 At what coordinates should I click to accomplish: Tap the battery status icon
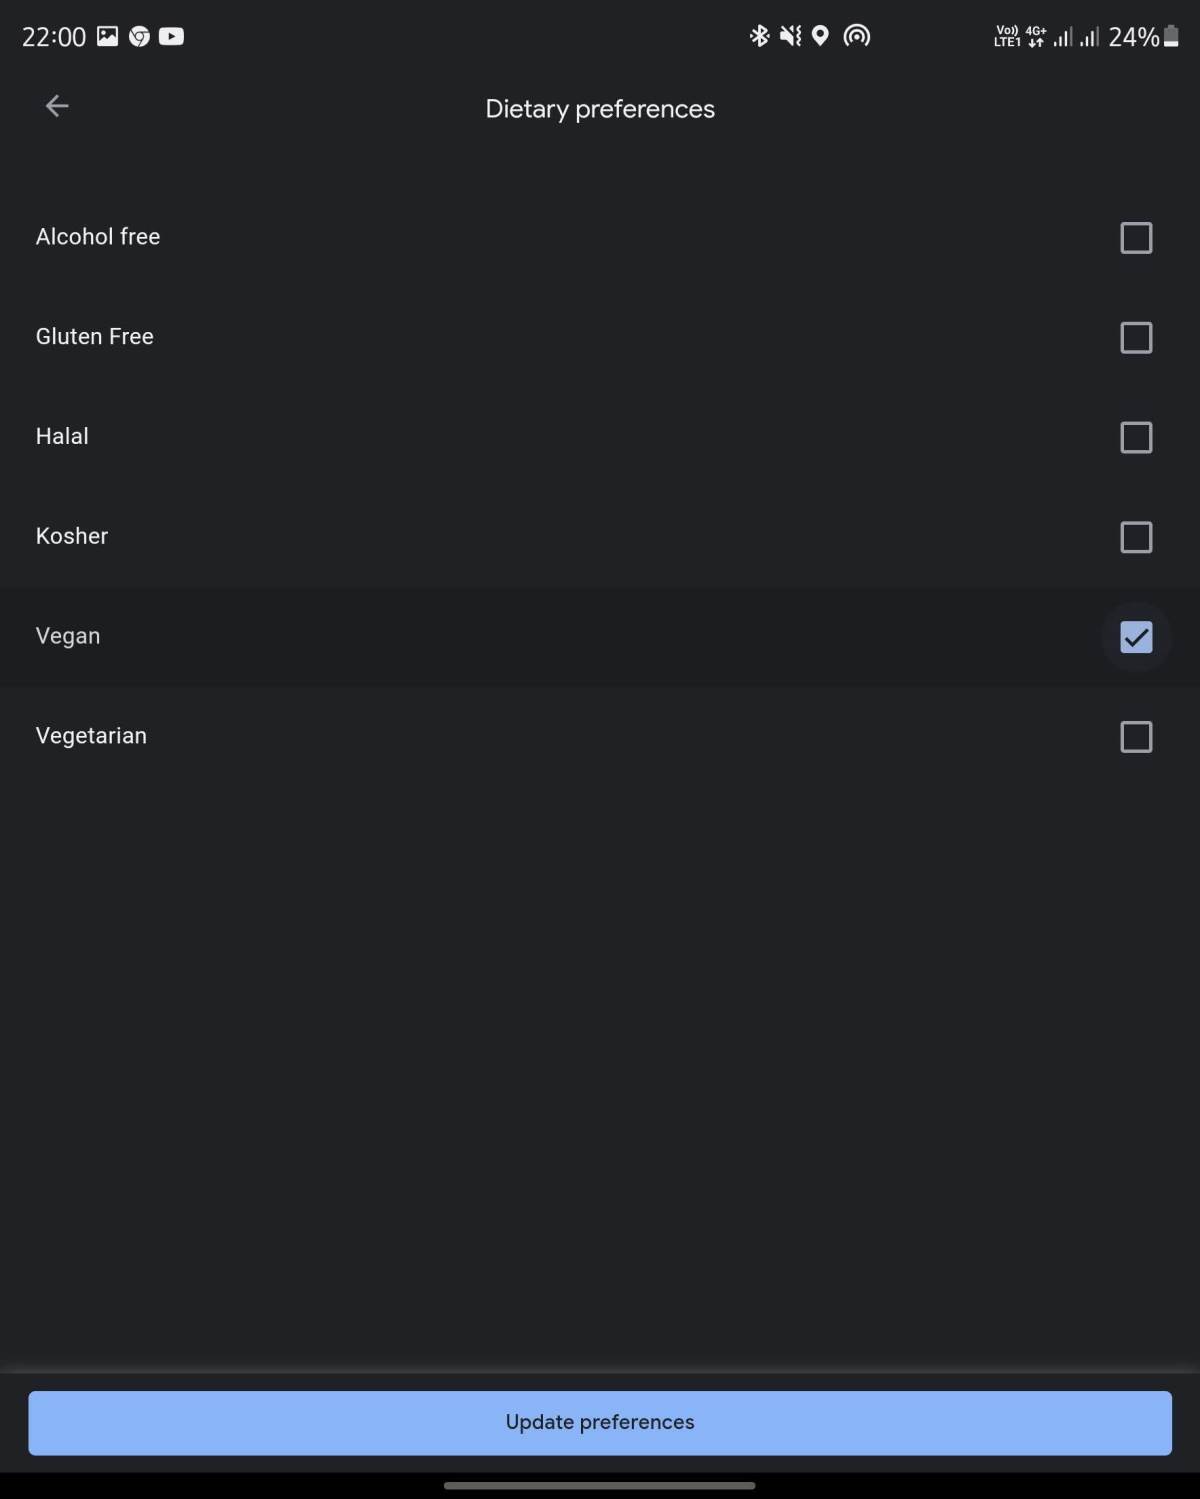[1171, 37]
